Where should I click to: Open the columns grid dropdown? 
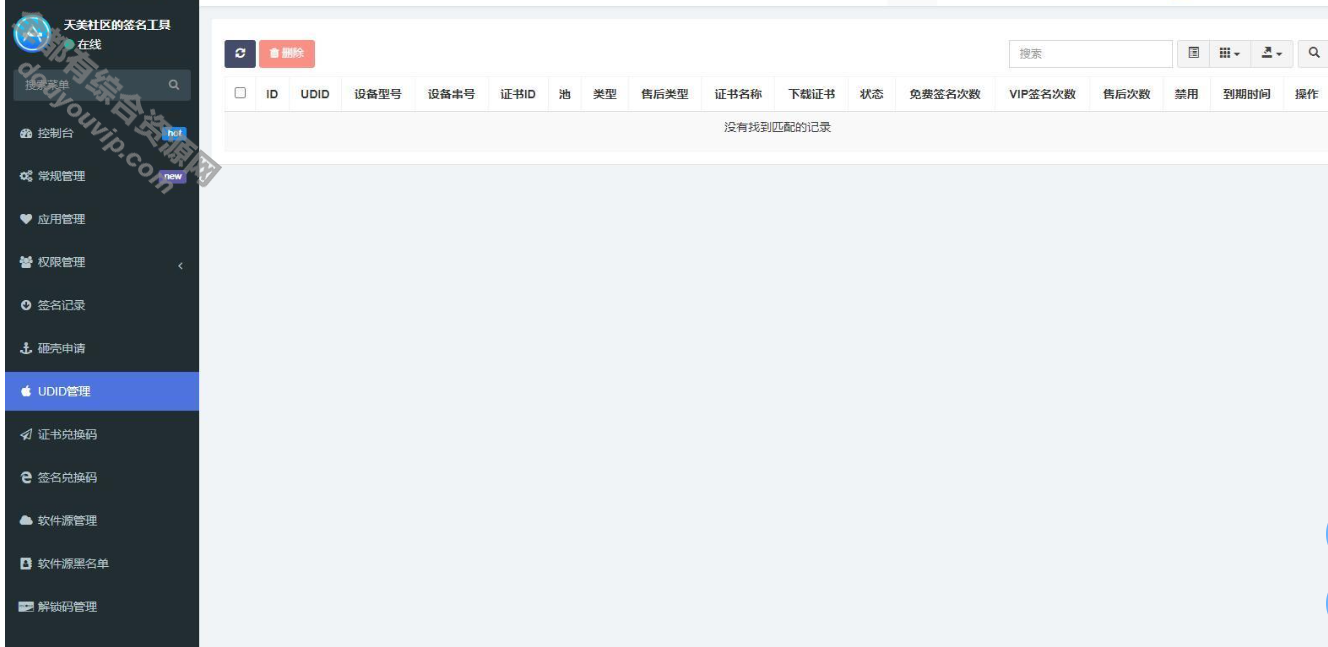click(x=1230, y=54)
